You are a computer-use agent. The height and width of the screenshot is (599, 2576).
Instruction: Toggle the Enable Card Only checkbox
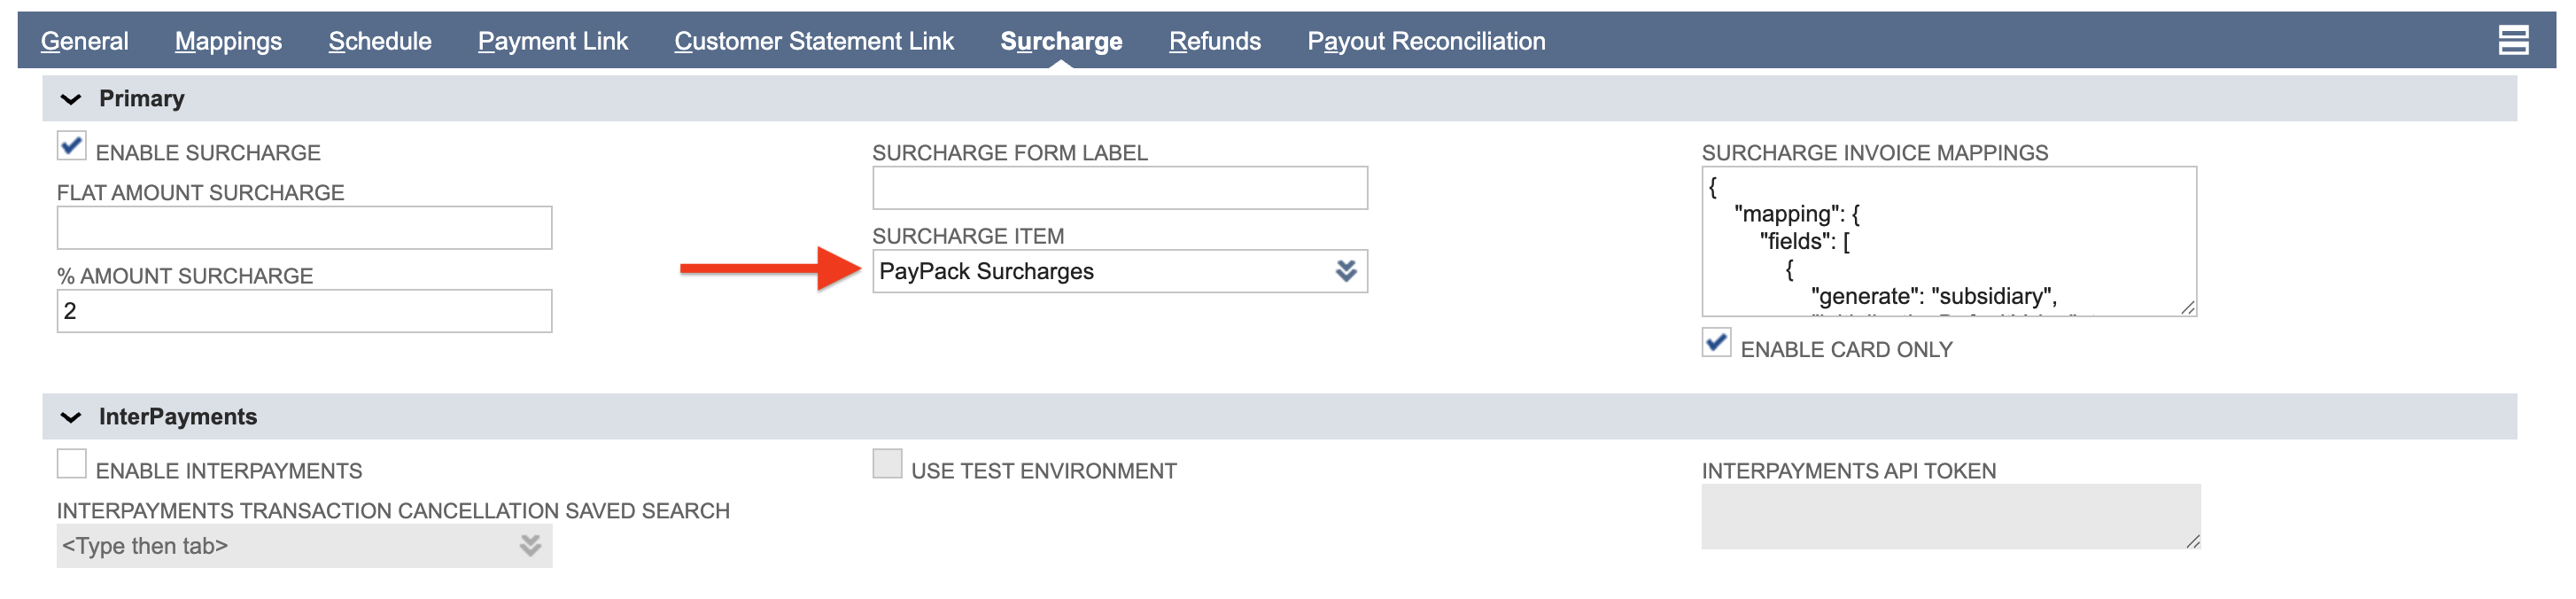coord(1716,343)
